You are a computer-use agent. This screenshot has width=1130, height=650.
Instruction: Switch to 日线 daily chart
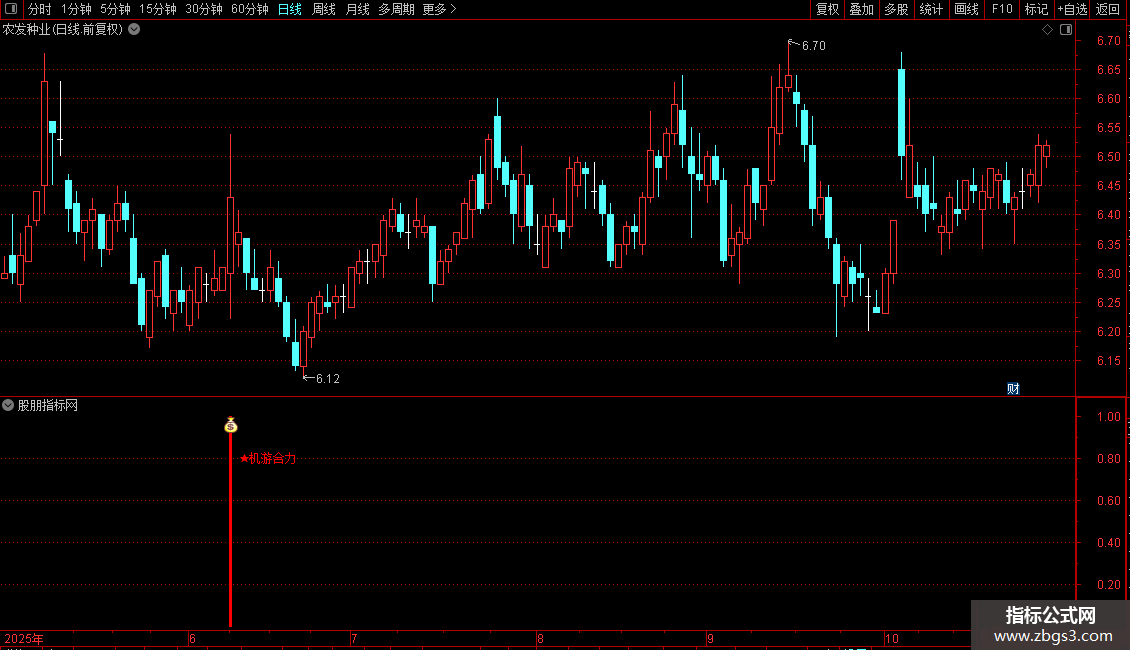point(290,9)
